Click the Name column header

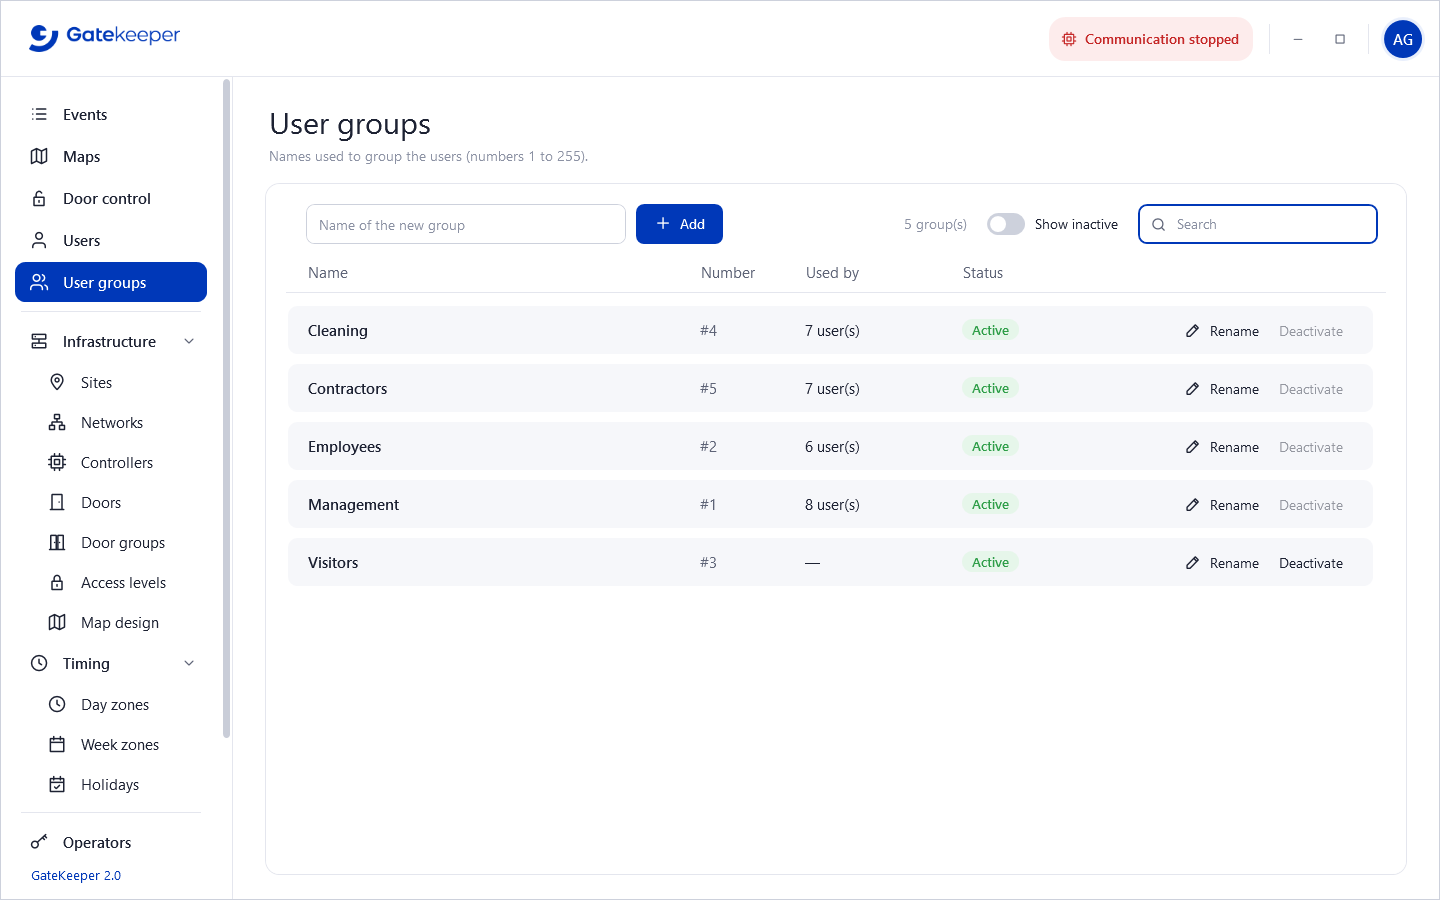328,273
